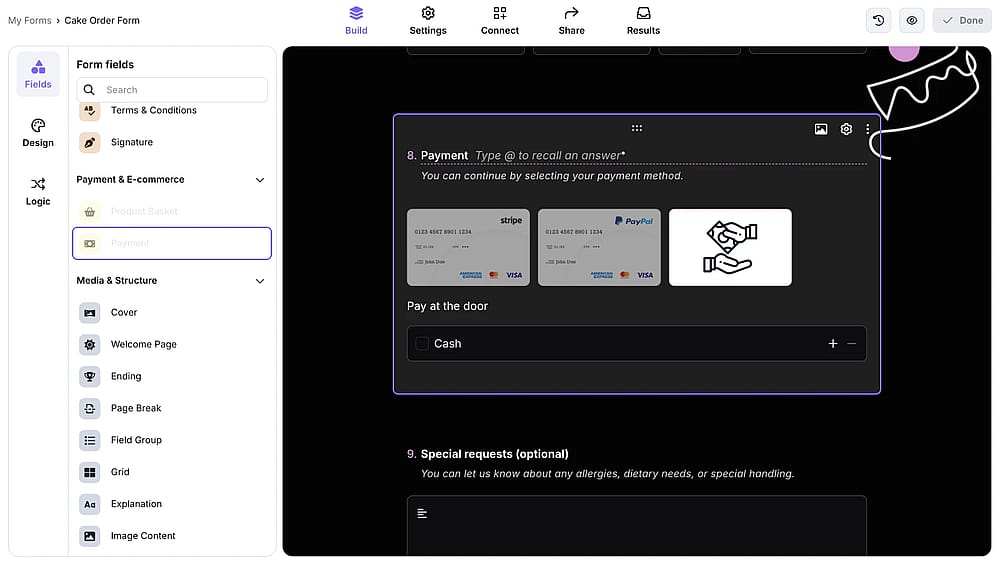Switch to the Share tab

click(x=571, y=20)
